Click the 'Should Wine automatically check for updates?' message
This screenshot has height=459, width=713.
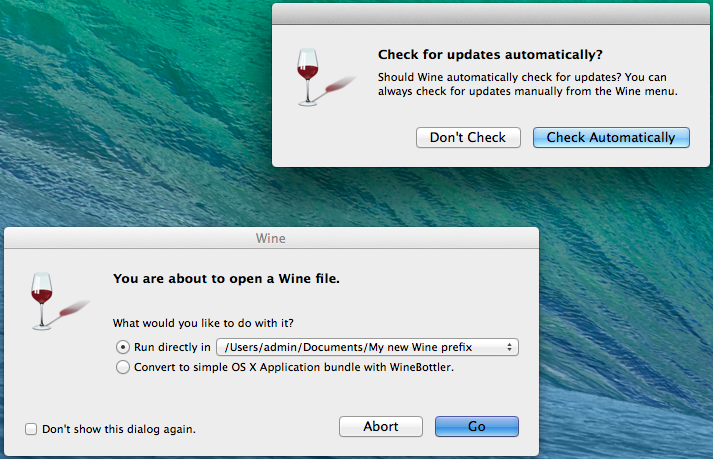click(x=527, y=84)
